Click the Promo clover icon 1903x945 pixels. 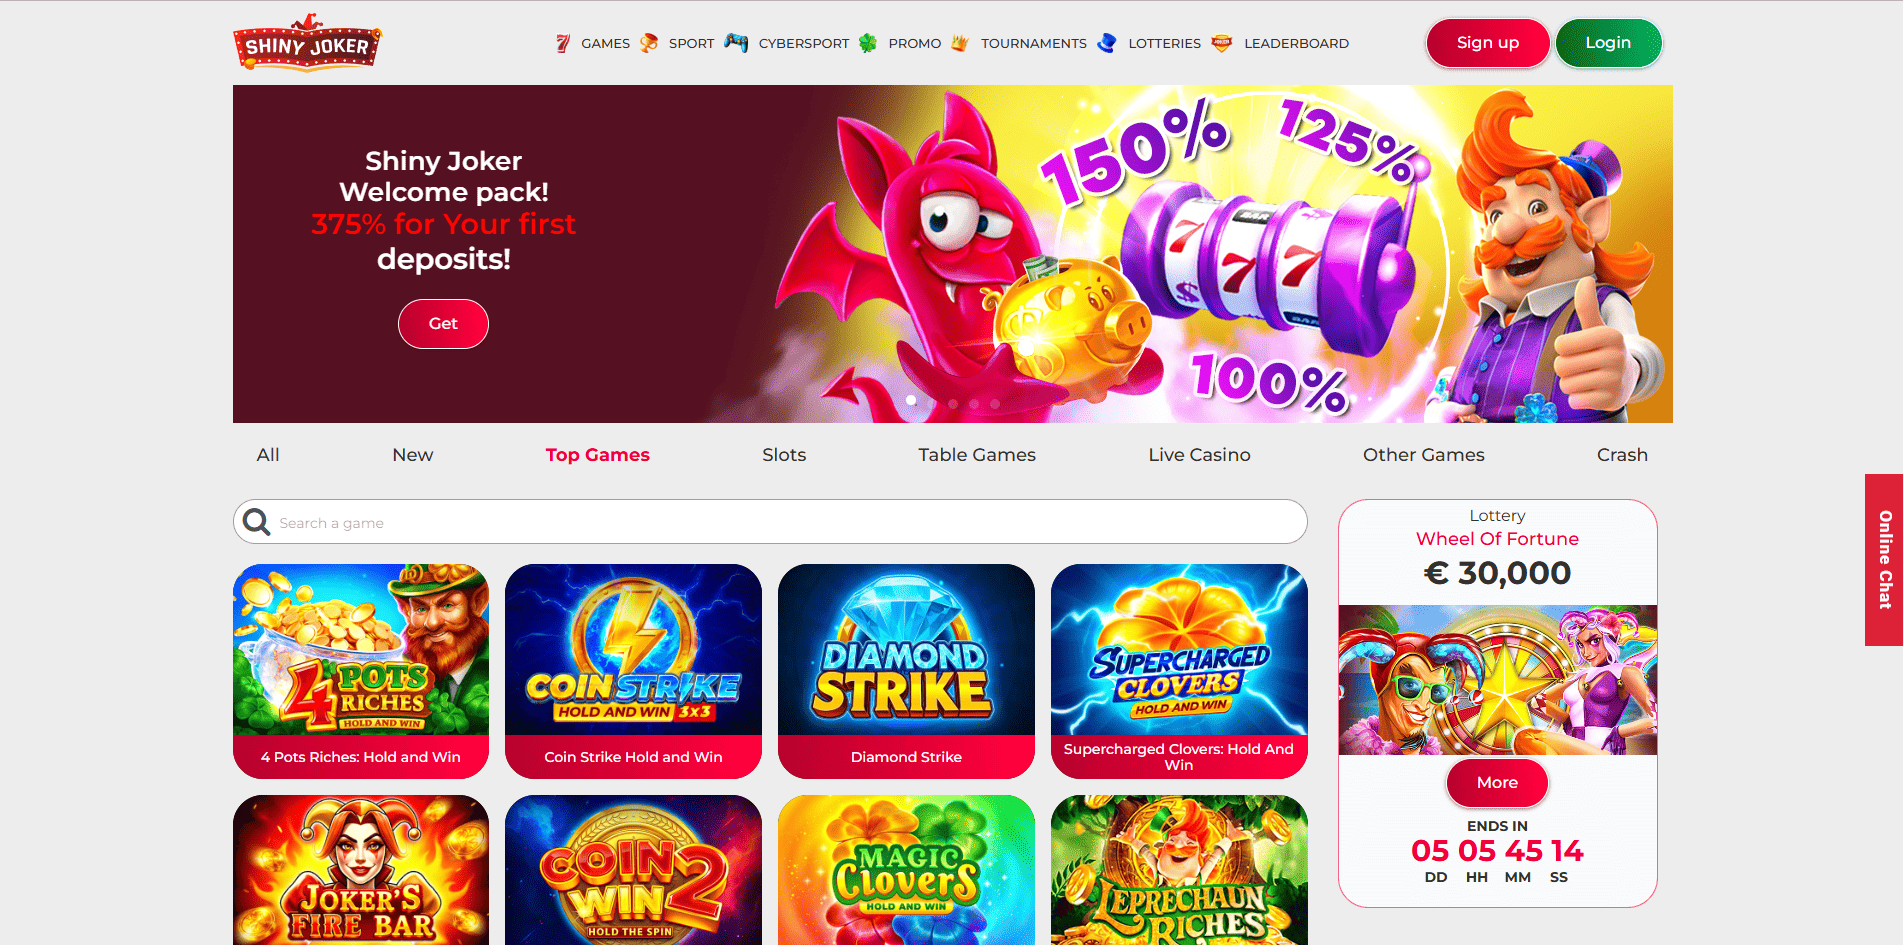868,43
